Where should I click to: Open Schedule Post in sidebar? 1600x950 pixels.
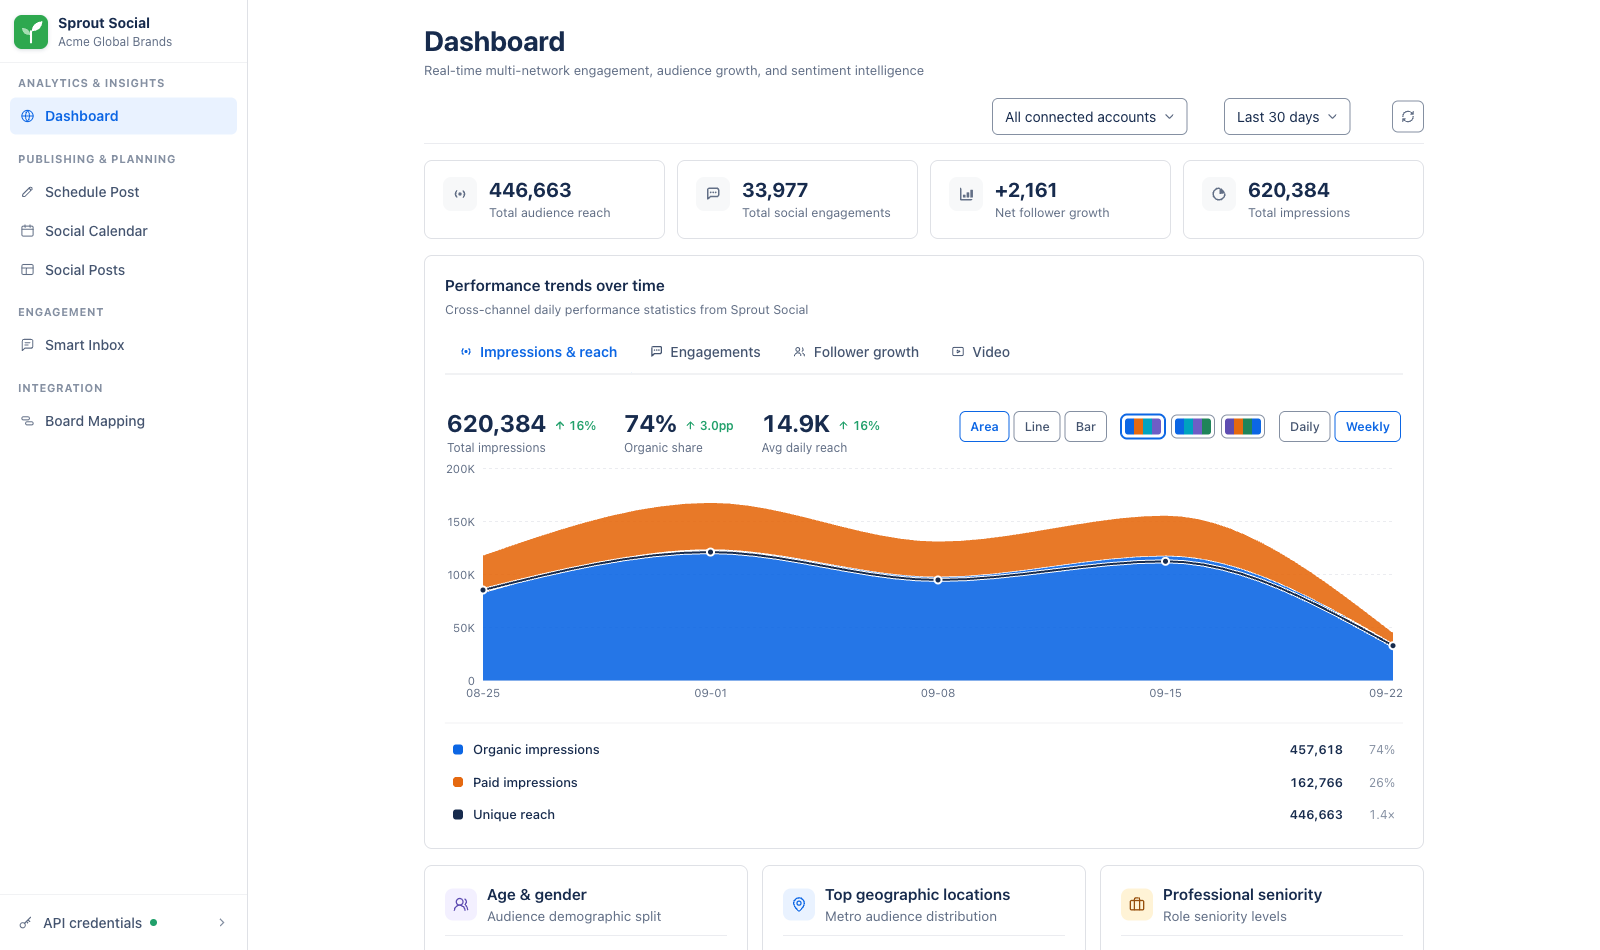pos(123,192)
